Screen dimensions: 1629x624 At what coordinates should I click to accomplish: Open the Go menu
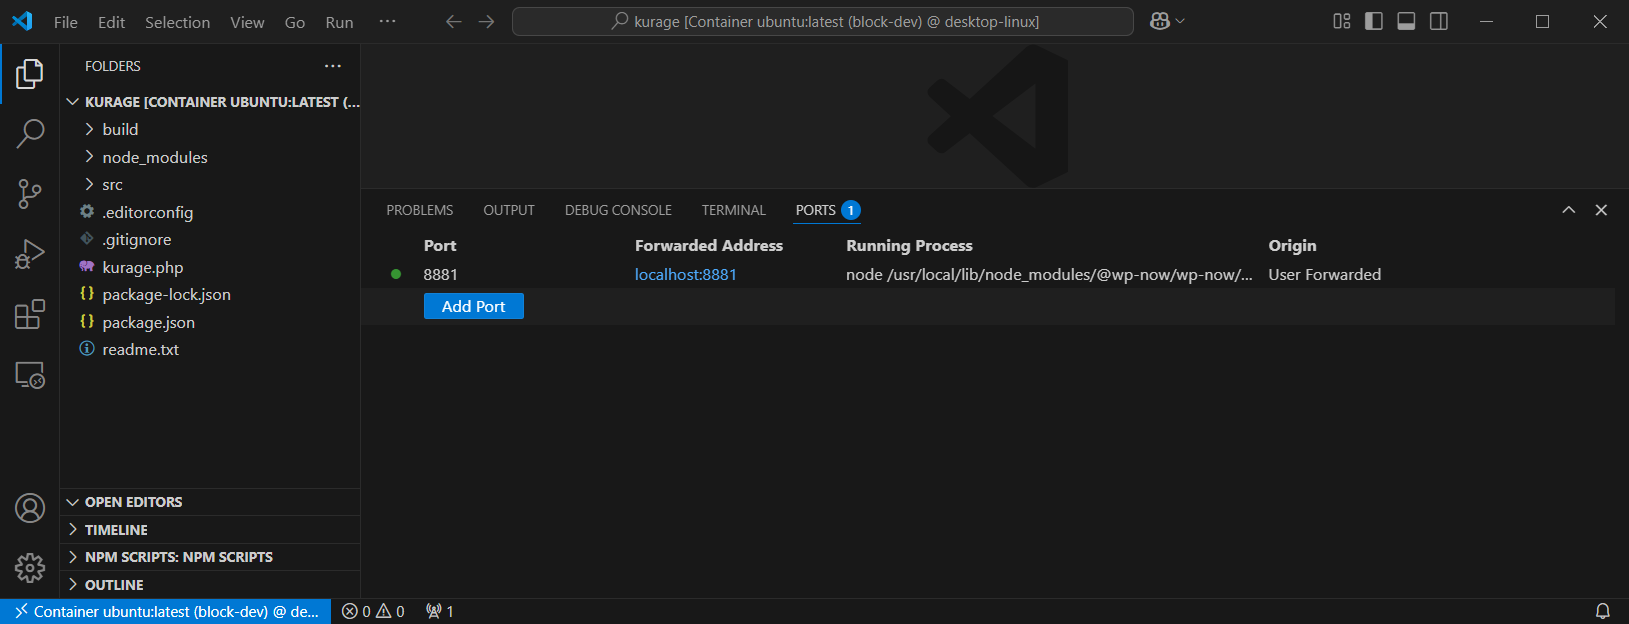click(295, 22)
